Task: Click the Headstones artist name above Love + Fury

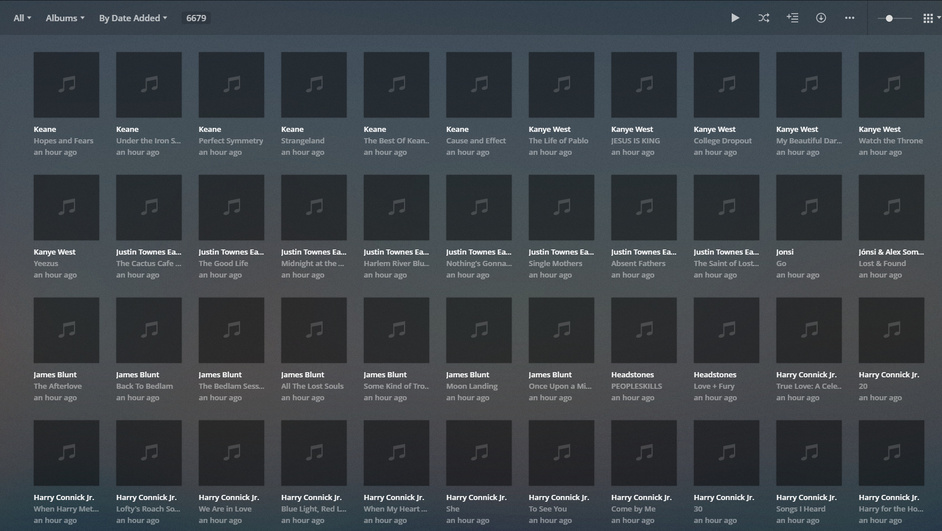Action: coord(715,374)
